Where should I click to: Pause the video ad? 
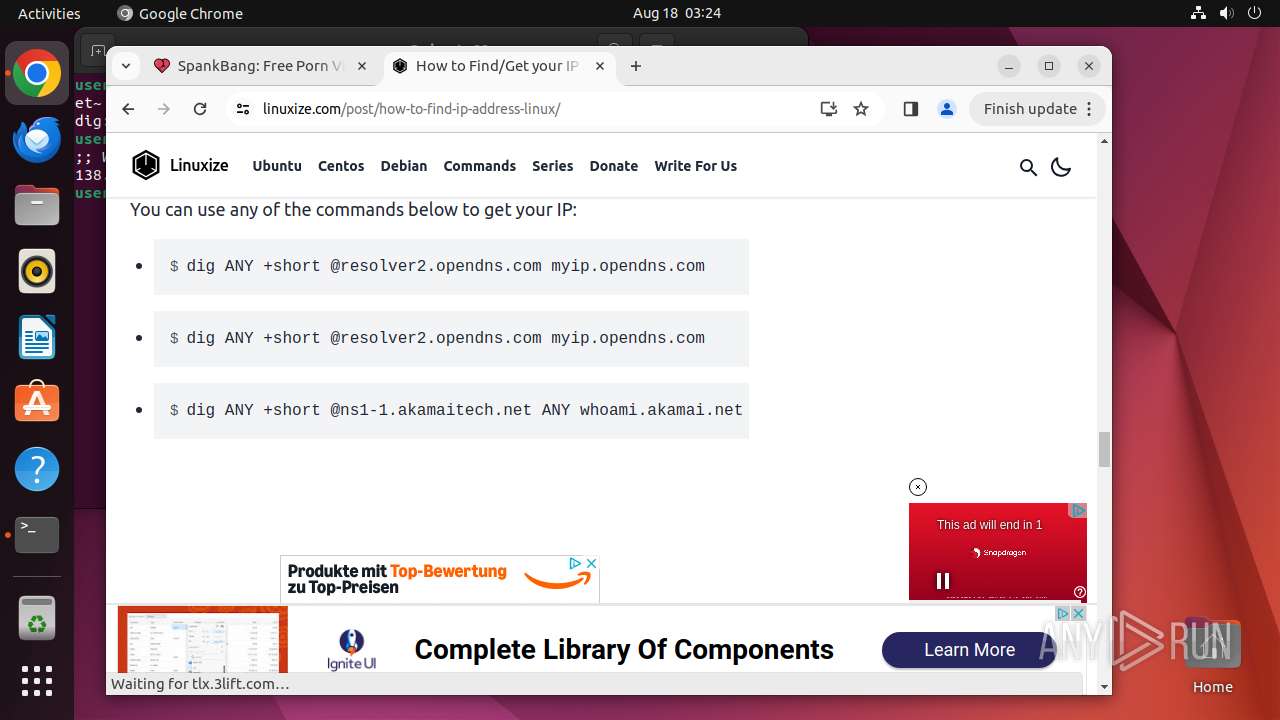point(942,581)
